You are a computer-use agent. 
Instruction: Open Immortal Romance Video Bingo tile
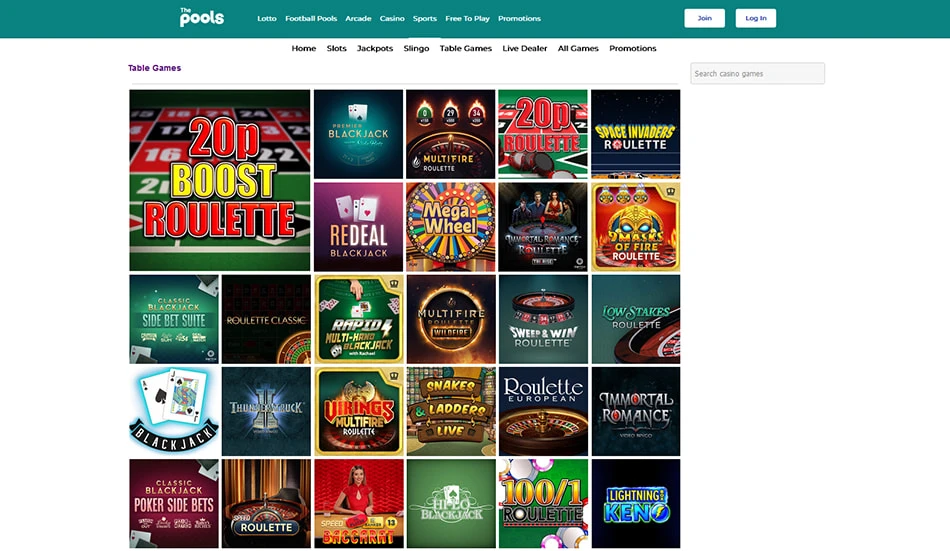click(636, 411)
